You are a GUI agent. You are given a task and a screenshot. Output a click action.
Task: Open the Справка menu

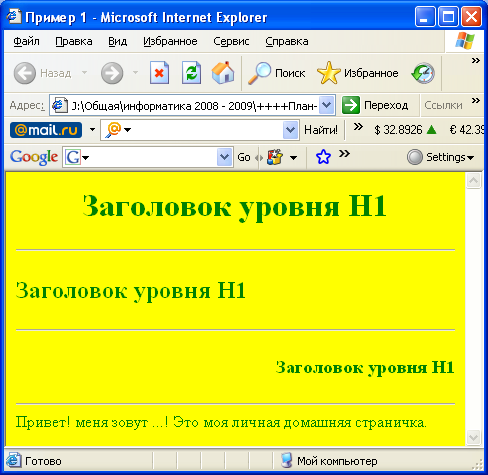[287, 41]
